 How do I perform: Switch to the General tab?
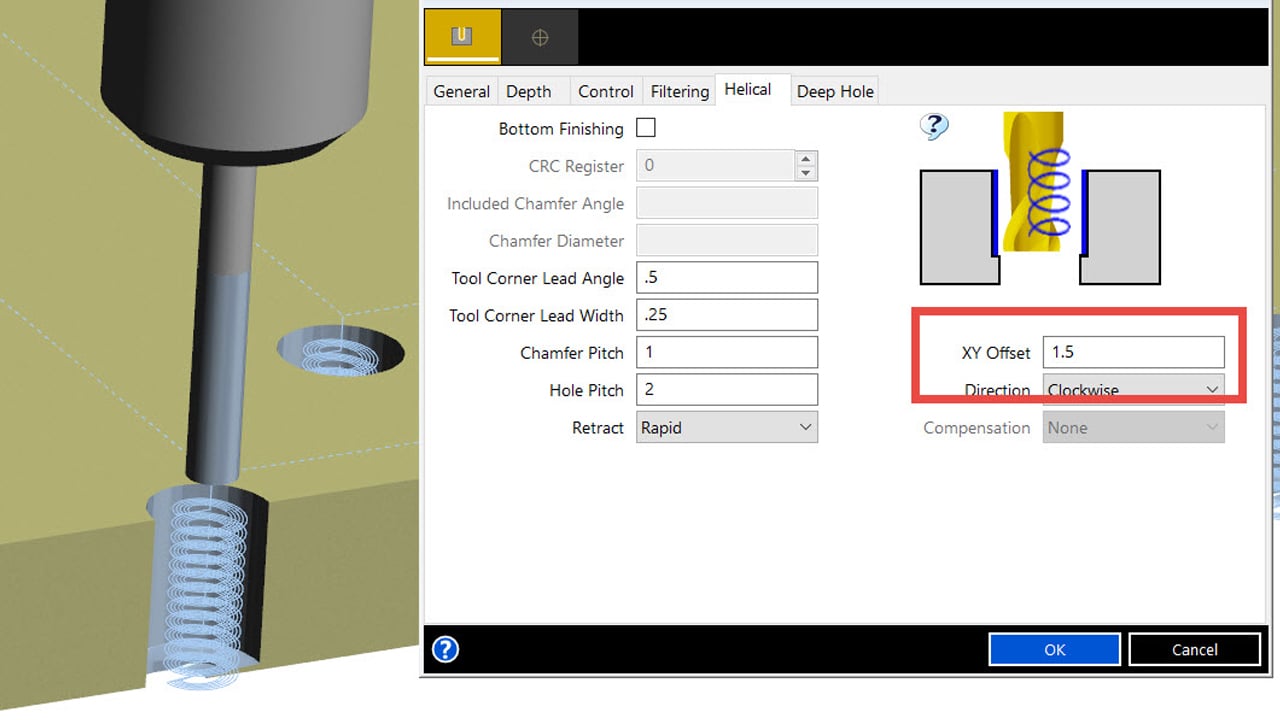pyautogui.click(x=461, y=91)
